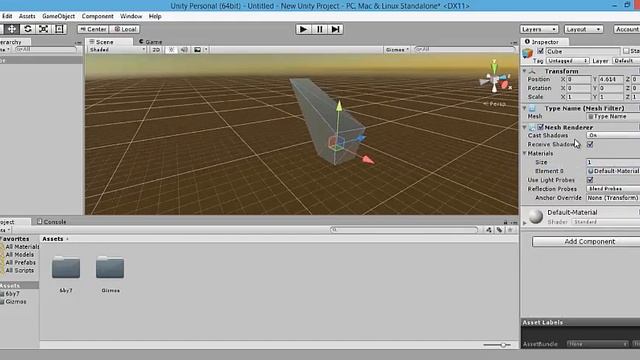This screenshot has height=360, width=640.
Task: Click the Step frame button
Action: point(335,29)
